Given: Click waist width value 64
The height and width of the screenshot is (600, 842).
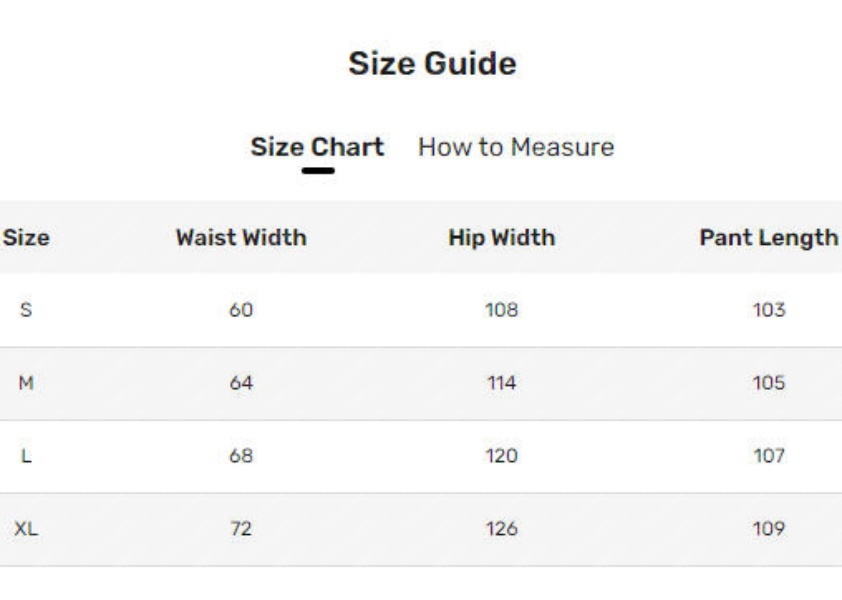Looking at the screenshot, I should pyautogui.click(x=241, y=384).
